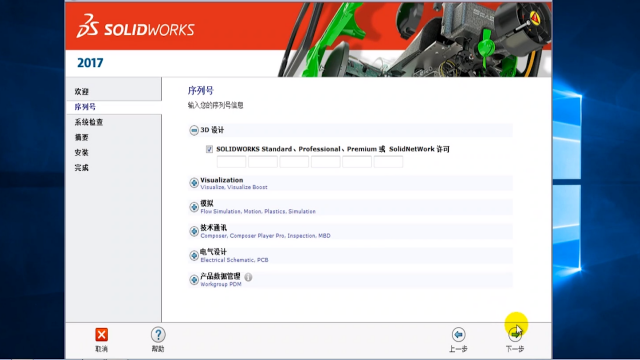Click the first serial number input box
This screenshot has width=640, height=360.
[x=231, y=162]
